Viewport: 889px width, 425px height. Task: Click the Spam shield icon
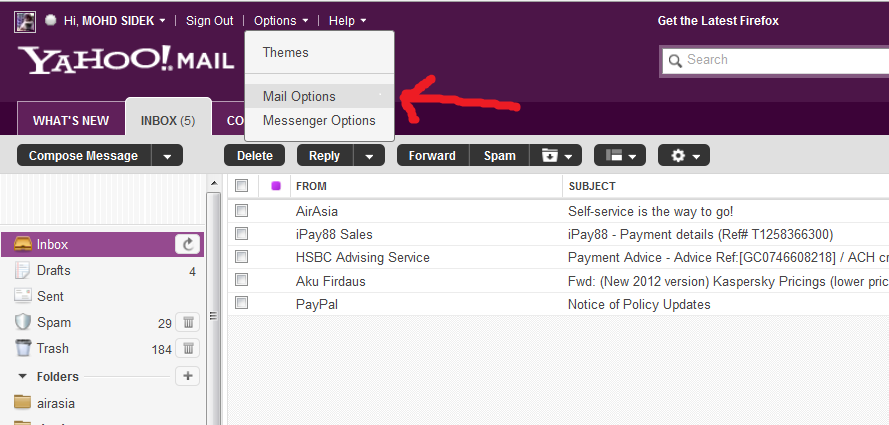(22, 322)
